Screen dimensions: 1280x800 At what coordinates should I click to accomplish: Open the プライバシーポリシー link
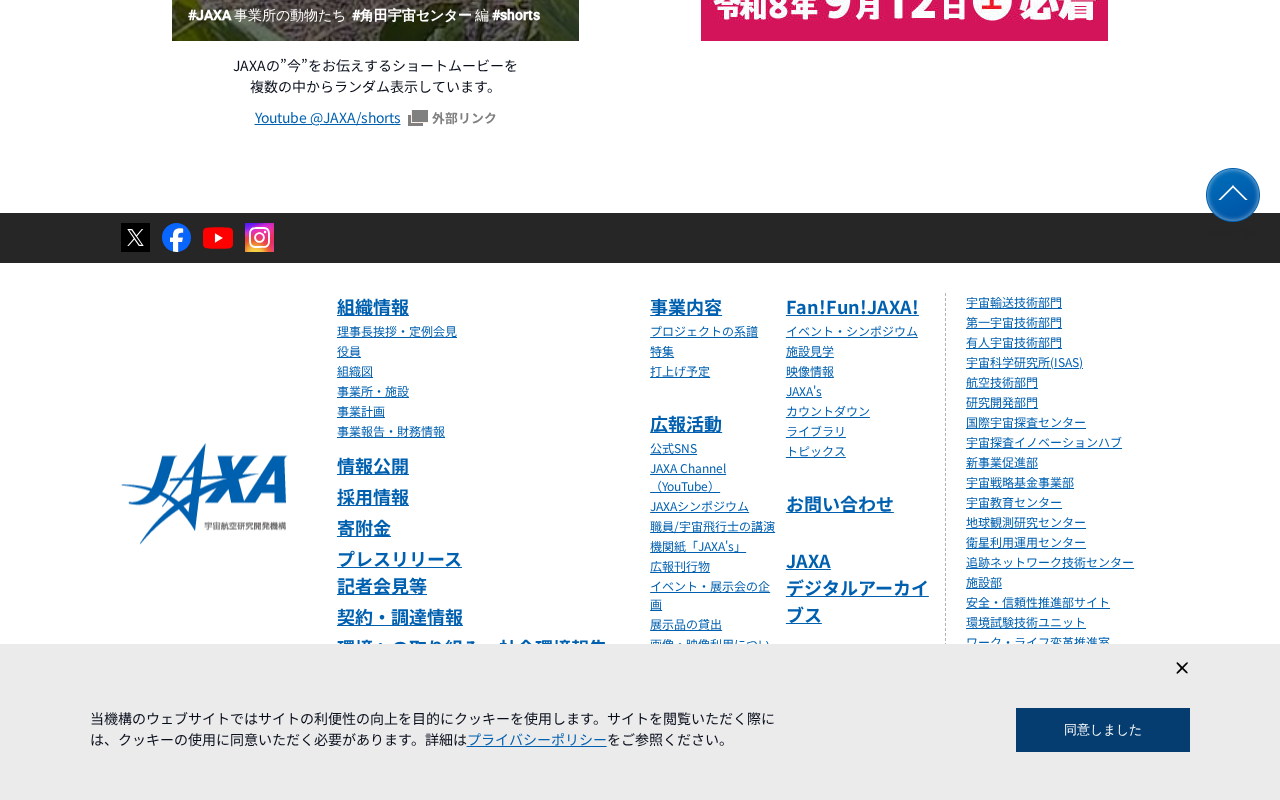(x=537, y=740)
